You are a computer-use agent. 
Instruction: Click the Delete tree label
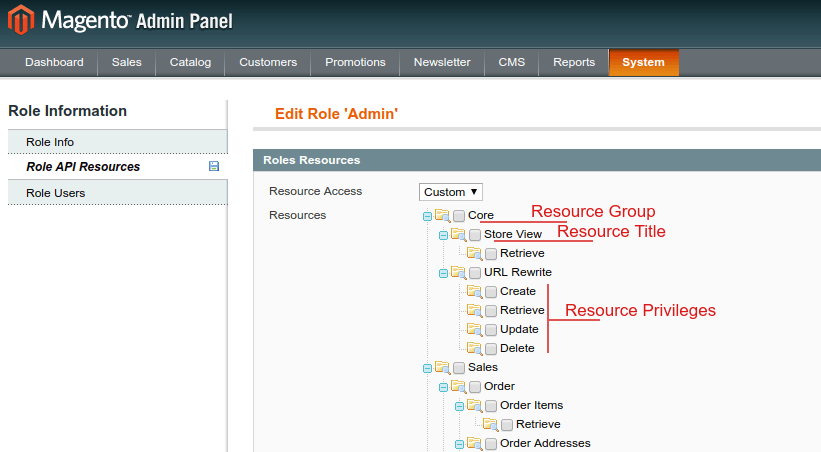tap(517, 348)
